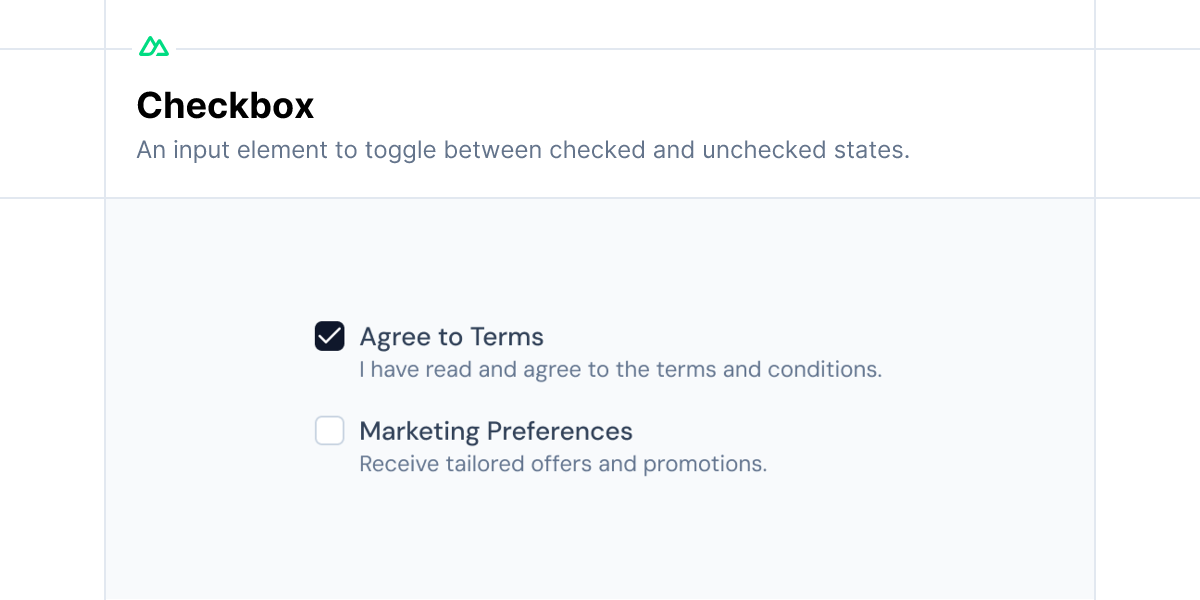The image size is (1200, 600).
Task: Click the word "Preferences" in the second label
Action: [560, 431]
